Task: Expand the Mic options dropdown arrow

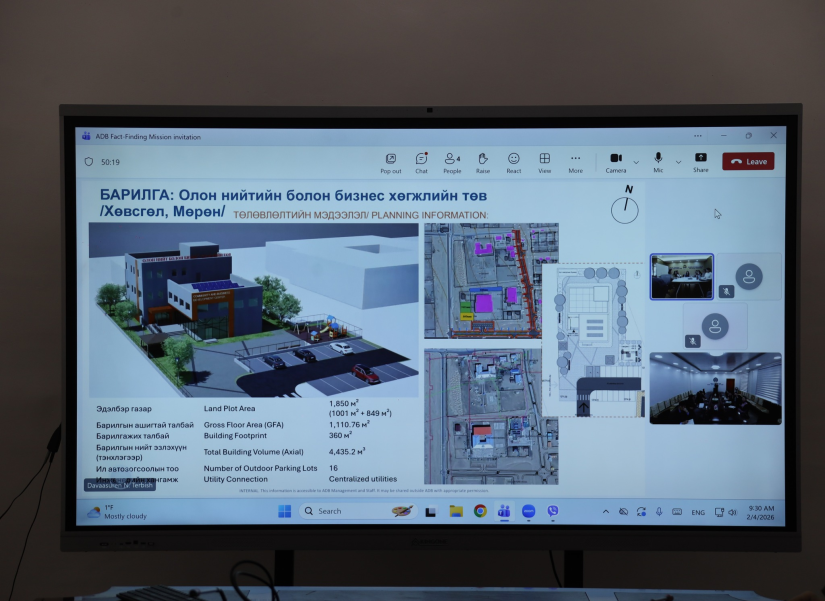Action: [678, 161]
